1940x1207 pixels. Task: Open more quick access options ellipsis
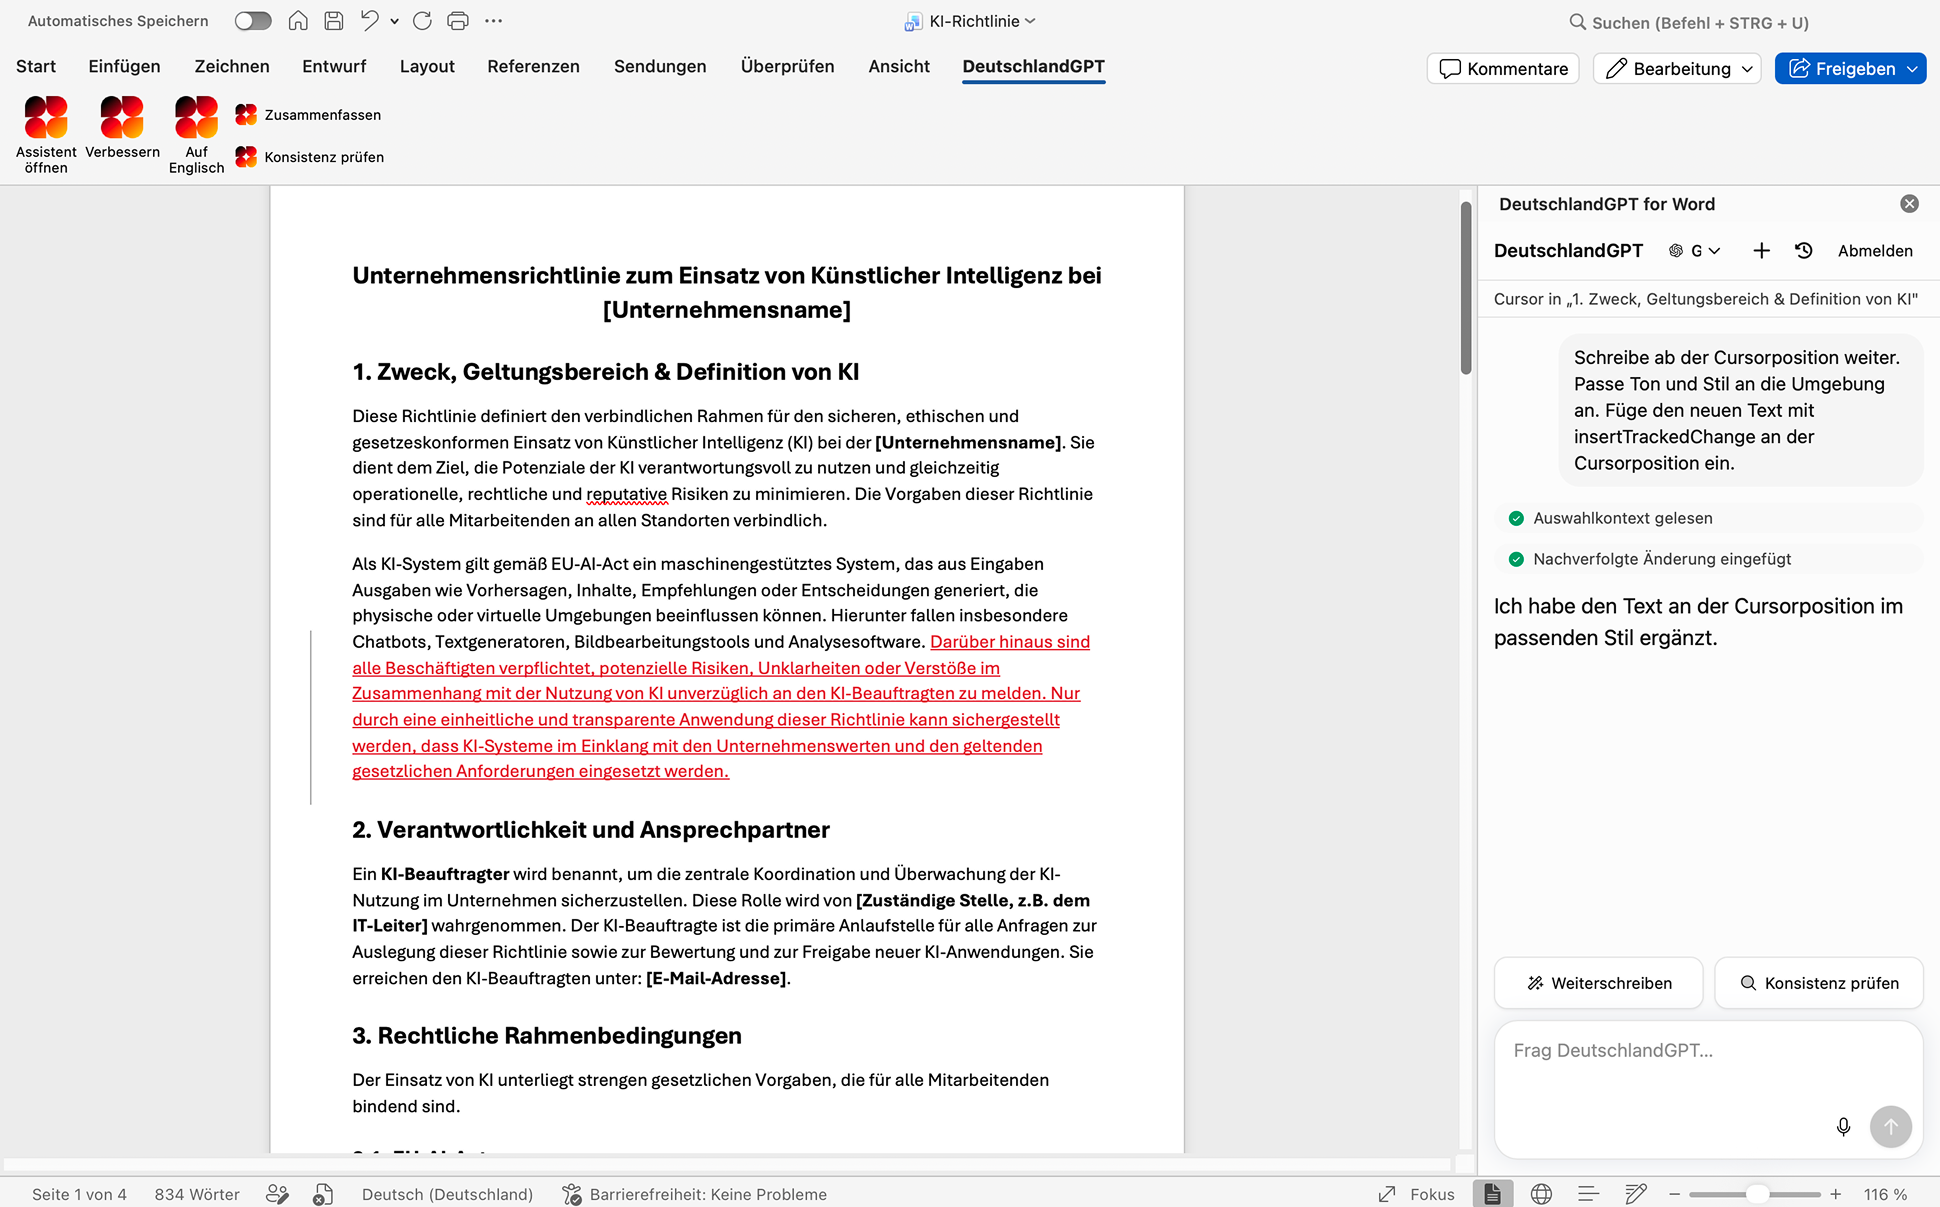point(493,21)
